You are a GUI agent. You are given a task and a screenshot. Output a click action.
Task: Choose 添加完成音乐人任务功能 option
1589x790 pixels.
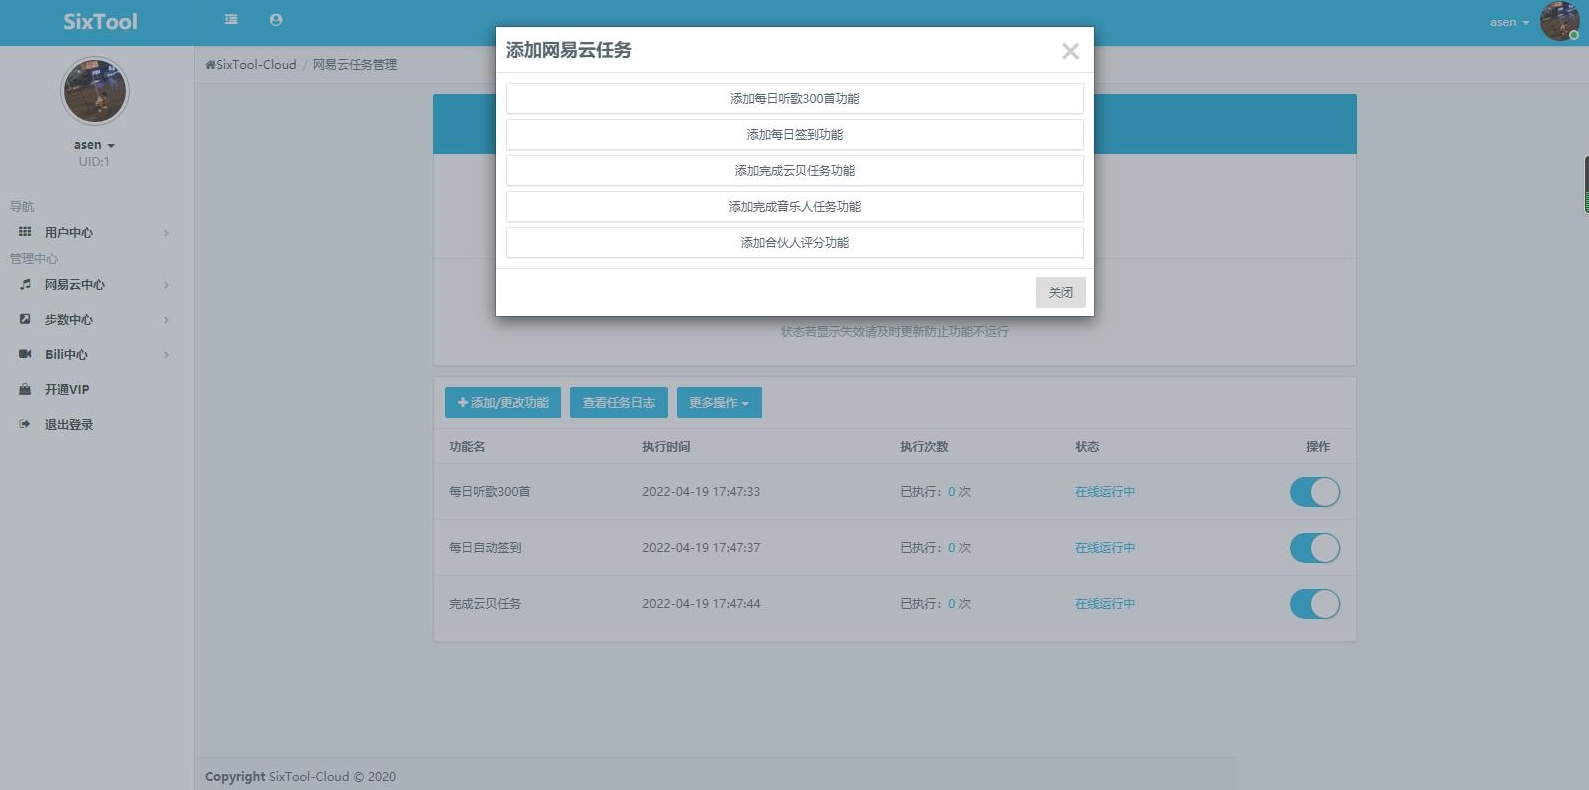(795, 206)
